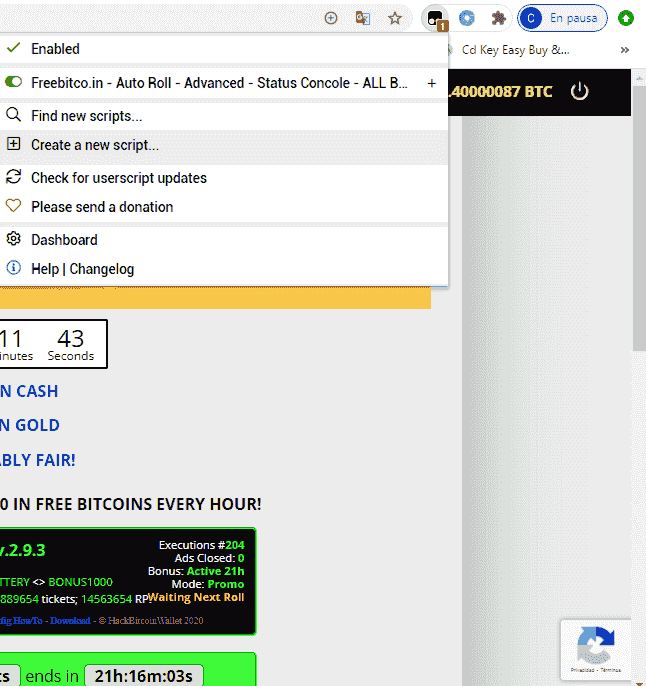The image size is (646, 686).
Task: Click the info icon beside Help
Action: click(14, 268)
